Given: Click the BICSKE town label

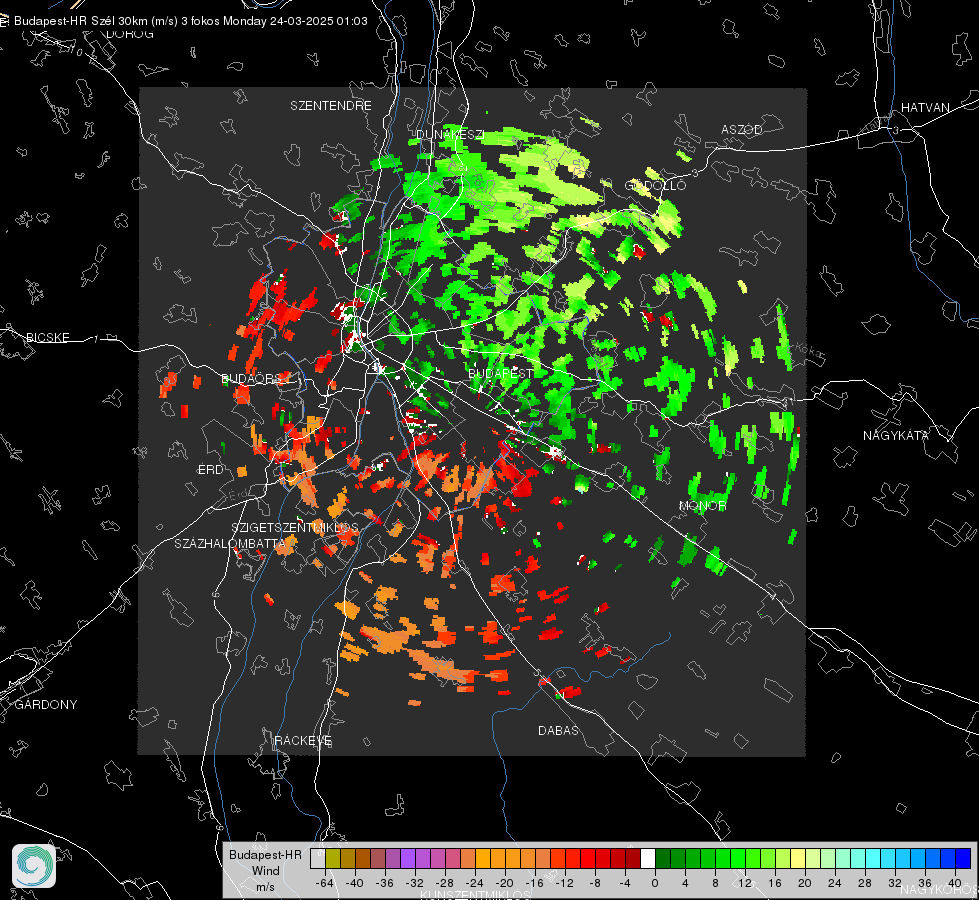Looking at the screenshot, I should coord(47,337).
